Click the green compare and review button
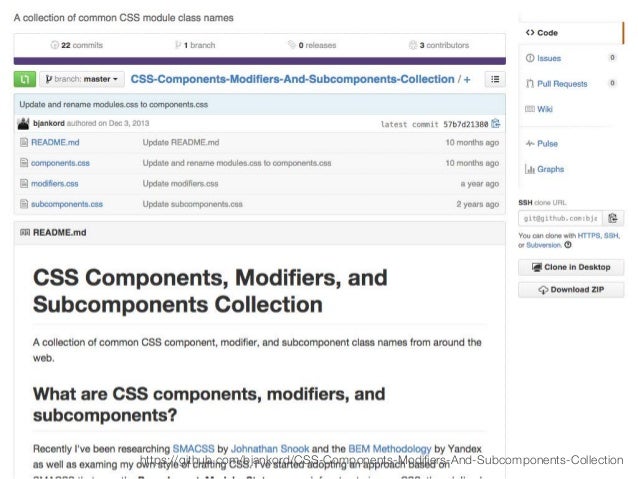 tap(24, 79)
